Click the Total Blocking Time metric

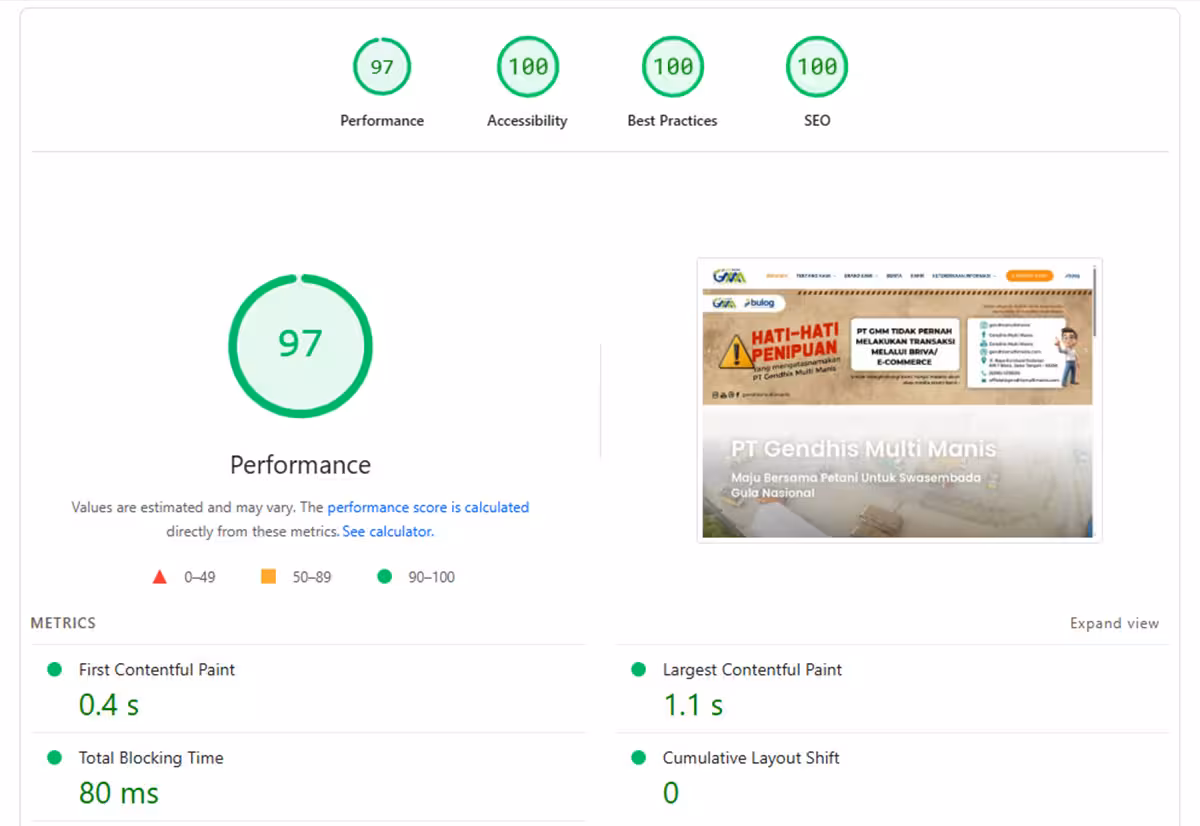(151, 758)
